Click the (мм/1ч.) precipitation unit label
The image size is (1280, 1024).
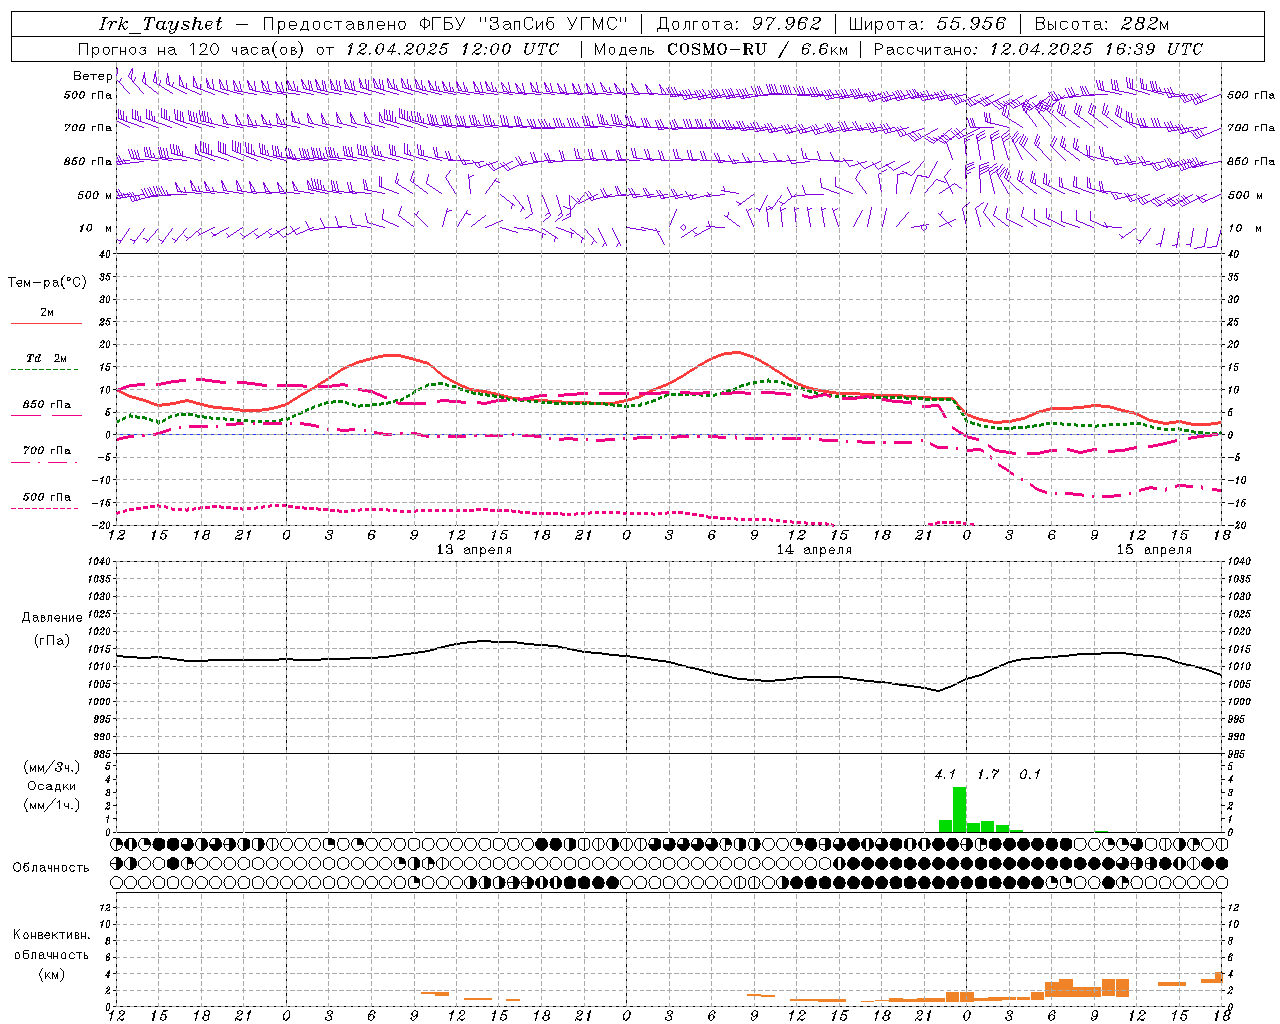click(51, 805)
